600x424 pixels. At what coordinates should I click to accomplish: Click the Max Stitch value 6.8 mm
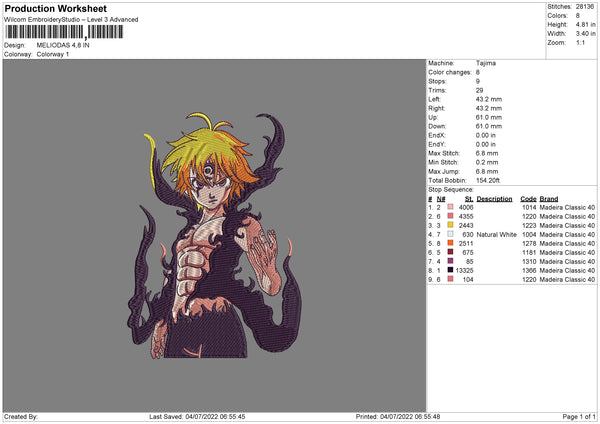pos(487,153)
